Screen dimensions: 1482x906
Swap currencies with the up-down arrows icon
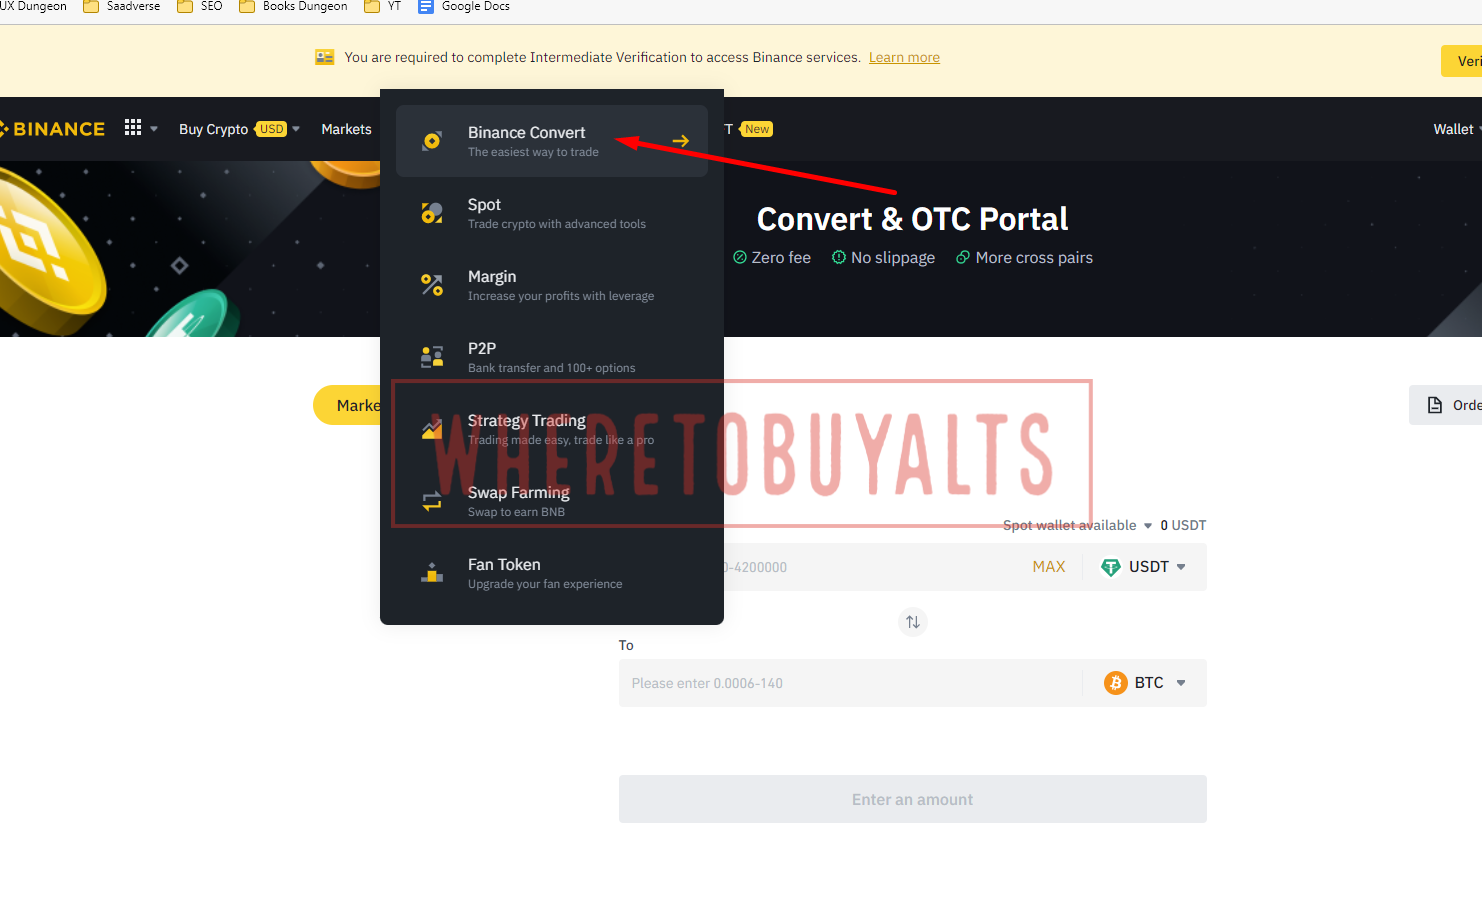912,622
